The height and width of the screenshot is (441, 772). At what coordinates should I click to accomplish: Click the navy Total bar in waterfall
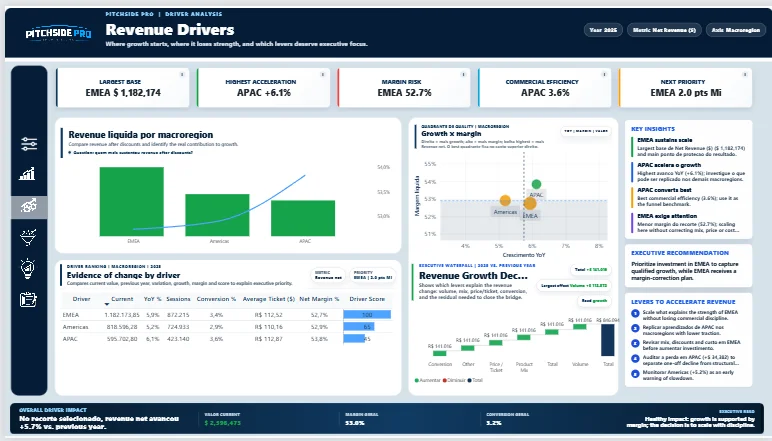pyautogui.click(x=608, y=340)
